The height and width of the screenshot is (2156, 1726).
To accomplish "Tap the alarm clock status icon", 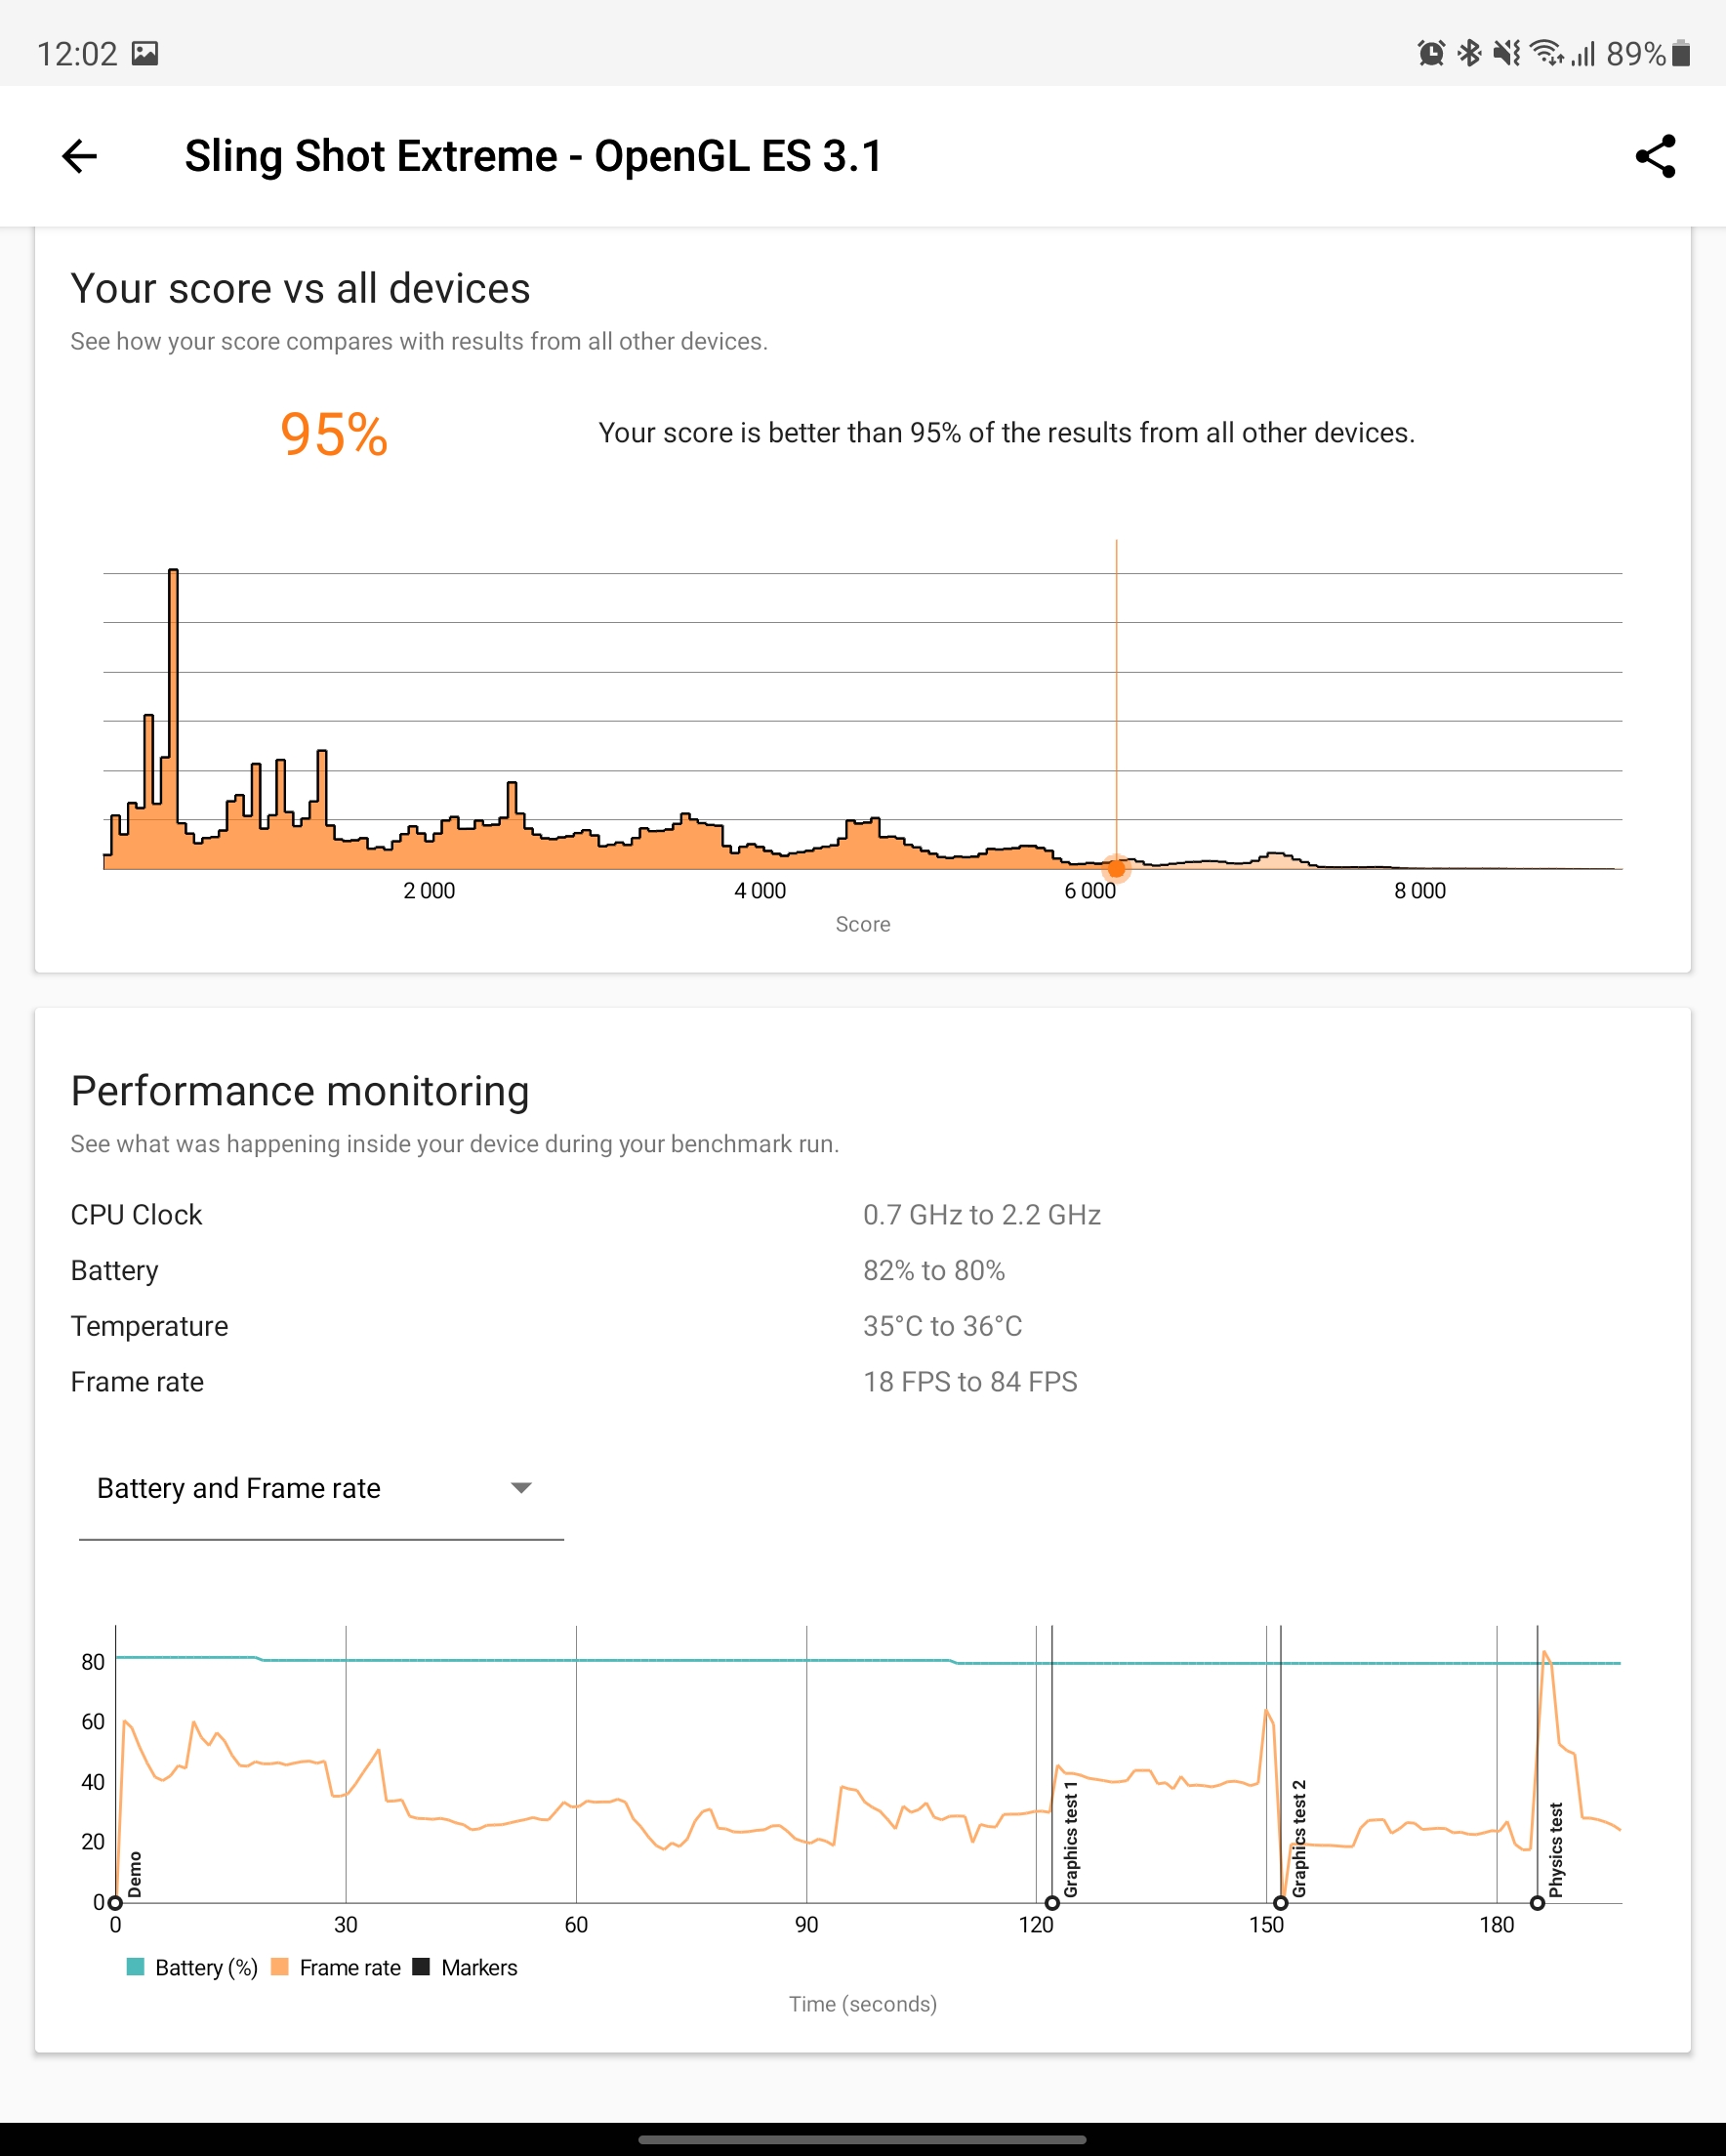I will (x=1431, y=53).
